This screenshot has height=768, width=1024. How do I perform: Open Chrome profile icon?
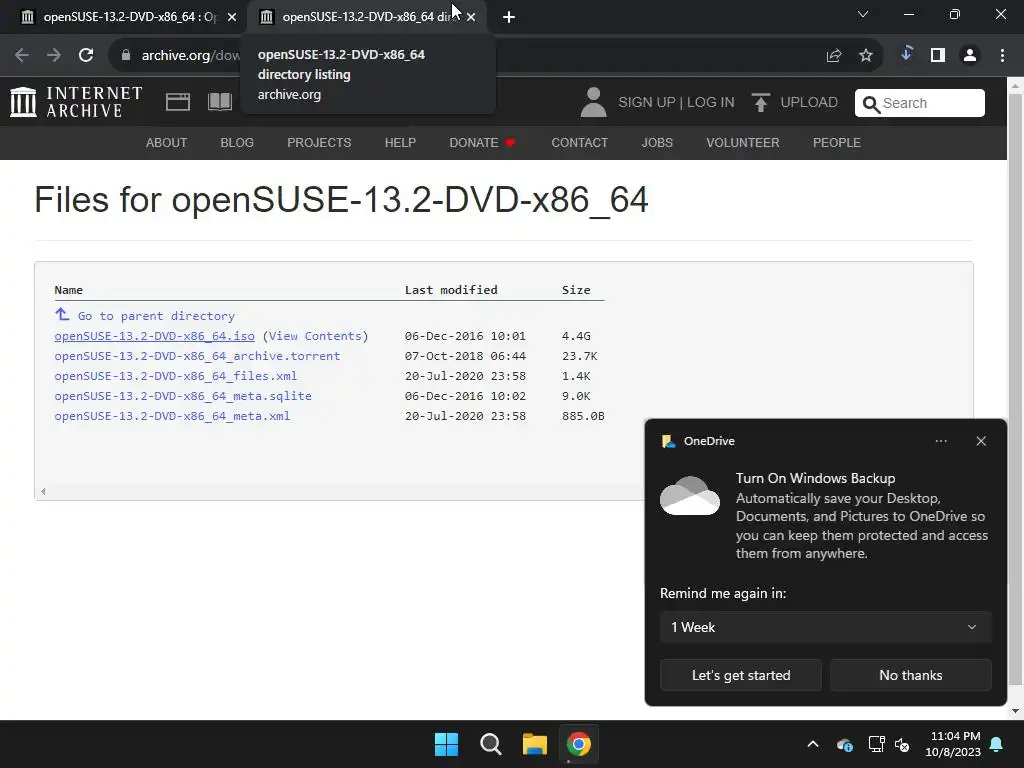tap(970, 56)
